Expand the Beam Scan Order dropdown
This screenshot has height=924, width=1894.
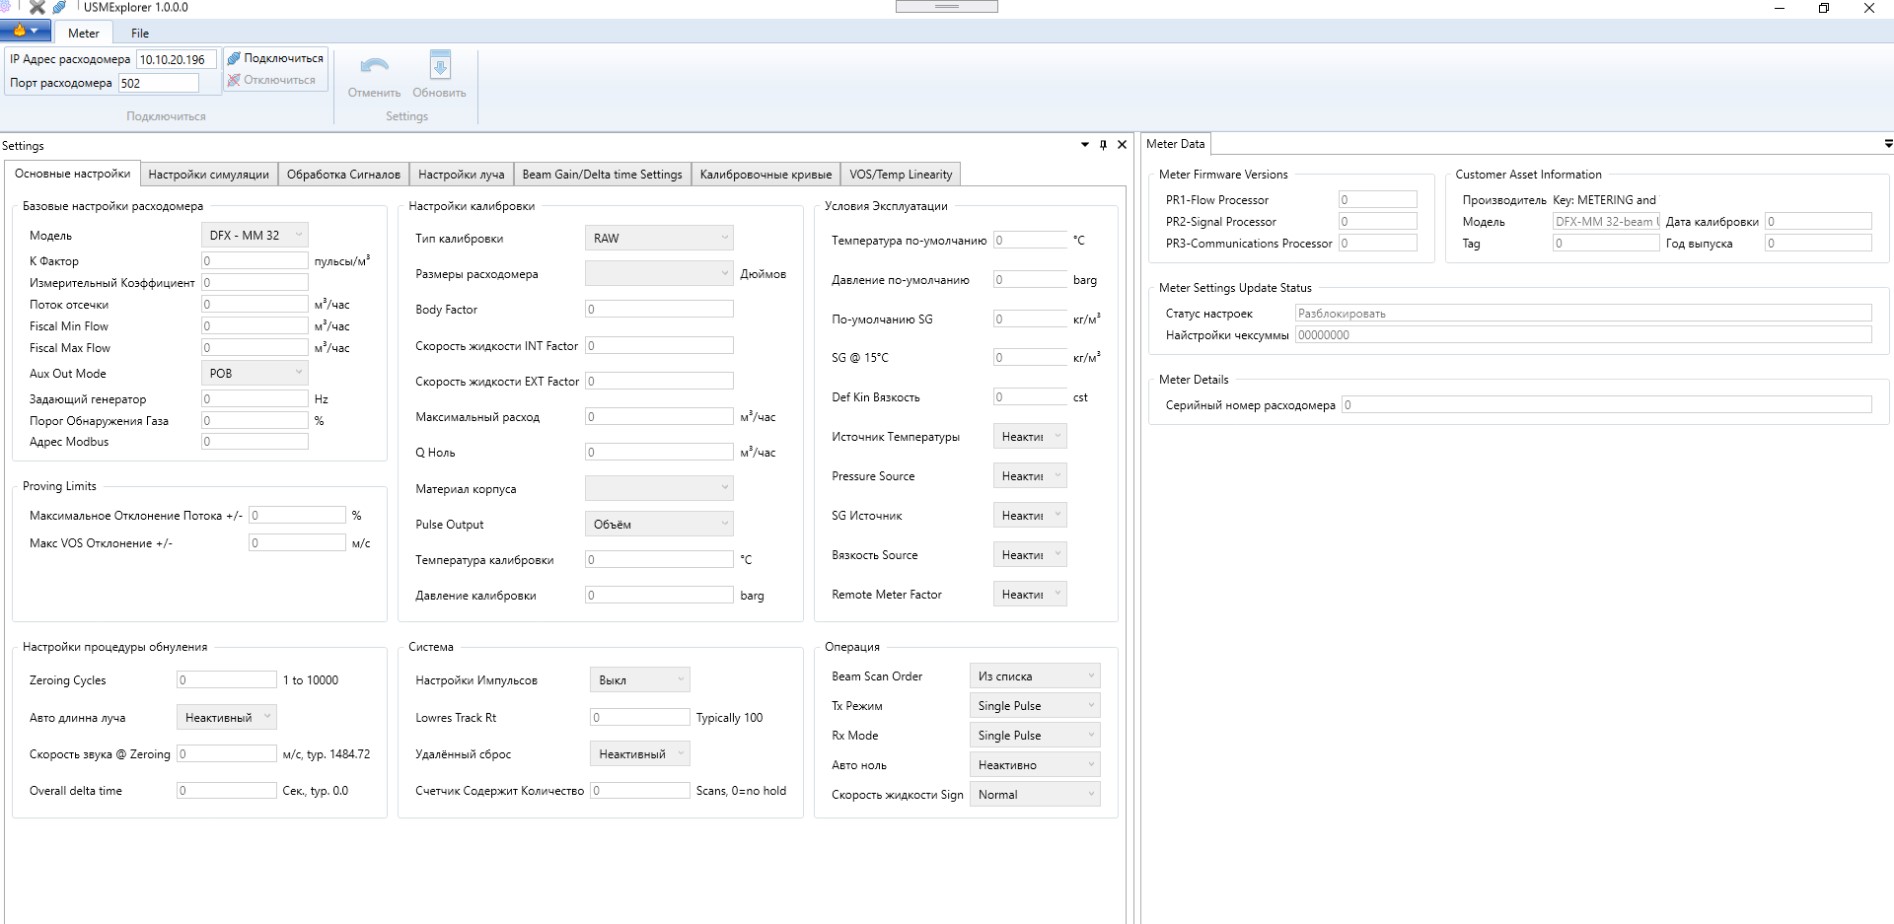(1034, 676)
